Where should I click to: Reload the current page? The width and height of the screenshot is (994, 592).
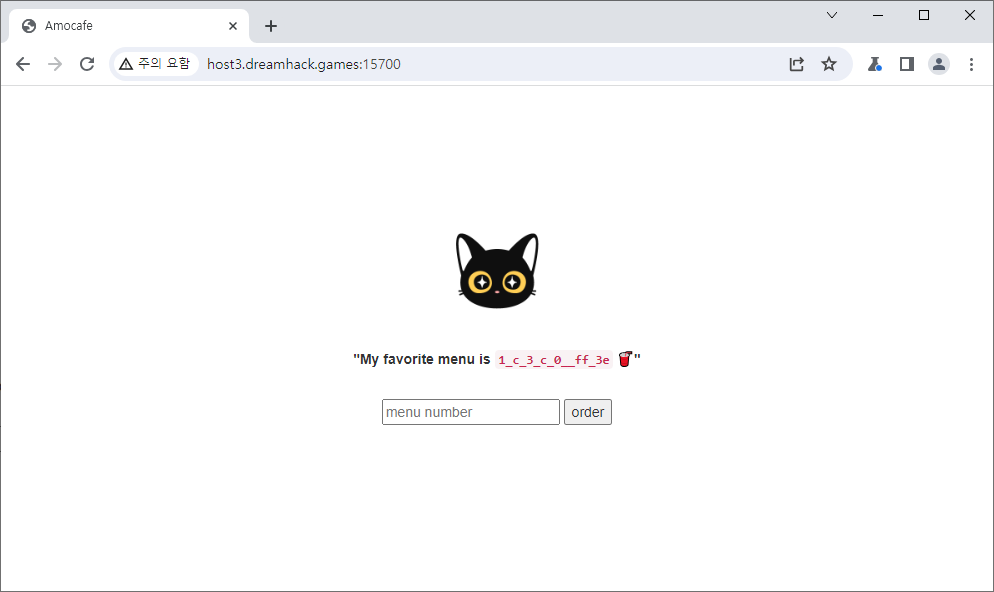click(x=87, y=64)
